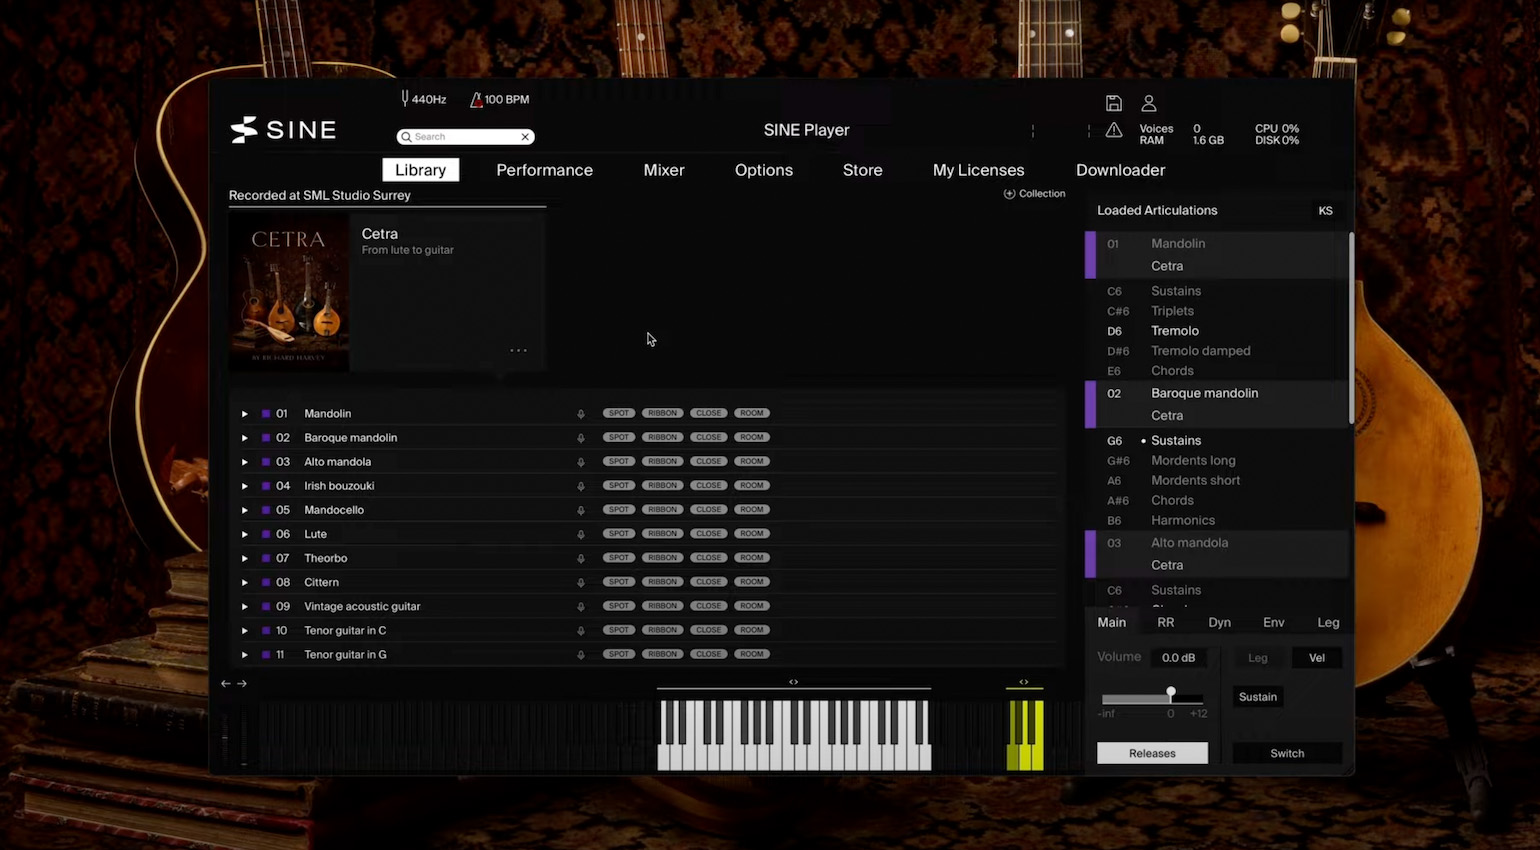The image size is (1540, 850).
Task: Toggle SPOT mic for Irish bouzouki
Action: point(619,486)
